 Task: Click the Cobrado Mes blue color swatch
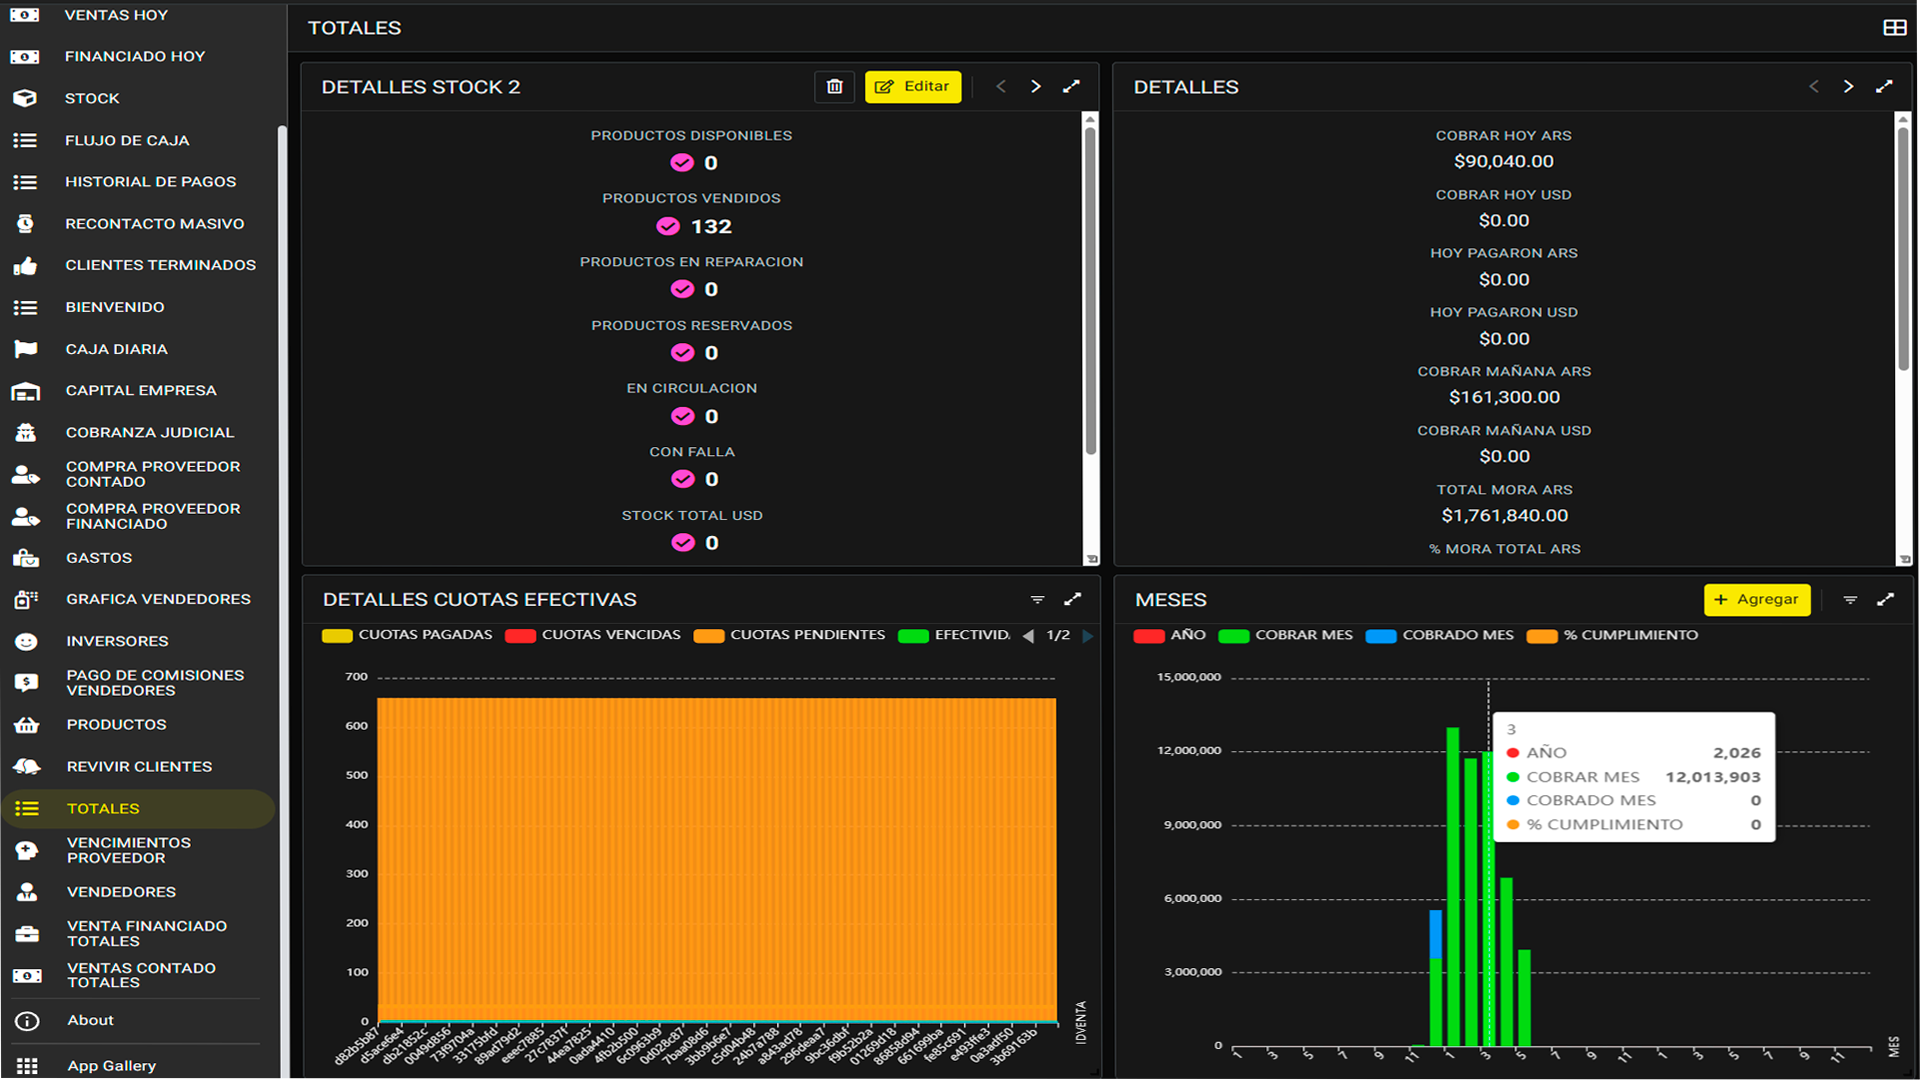click(x=1381, y=636)
